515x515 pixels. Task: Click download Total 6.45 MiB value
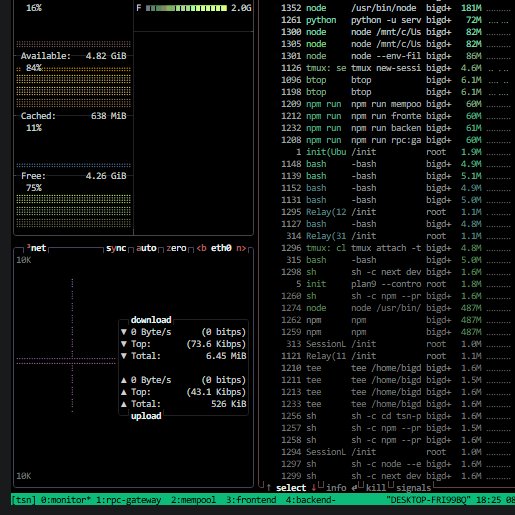(226, 356)
